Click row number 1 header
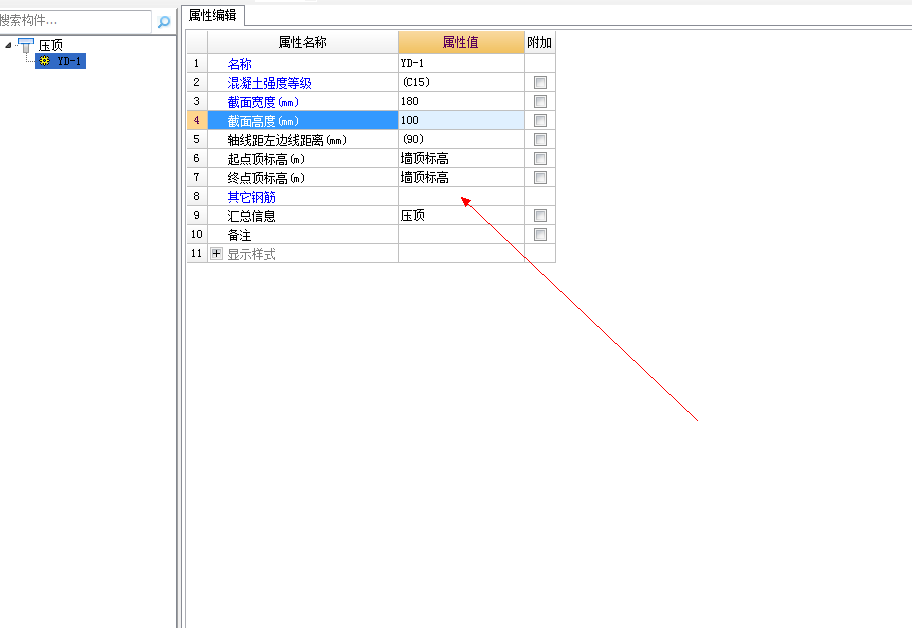The image size is (912, 628). [x=197, y=63]
